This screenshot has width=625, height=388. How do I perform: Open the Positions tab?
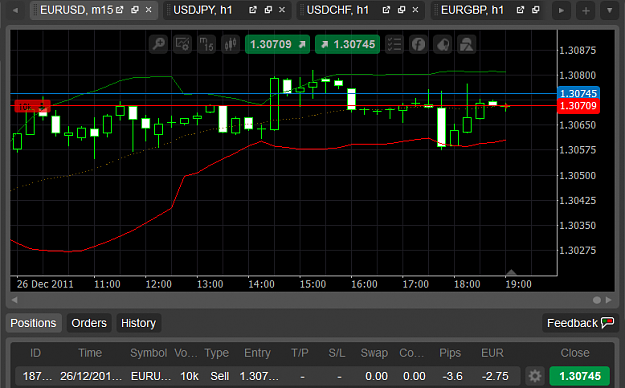pos(33,323)
